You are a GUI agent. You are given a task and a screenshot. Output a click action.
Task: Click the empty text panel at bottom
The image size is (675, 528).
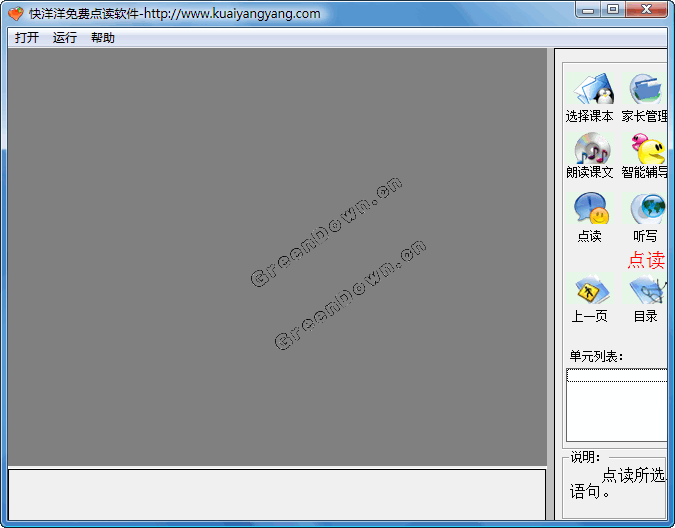pyautogui.click(x=277, y=494)
